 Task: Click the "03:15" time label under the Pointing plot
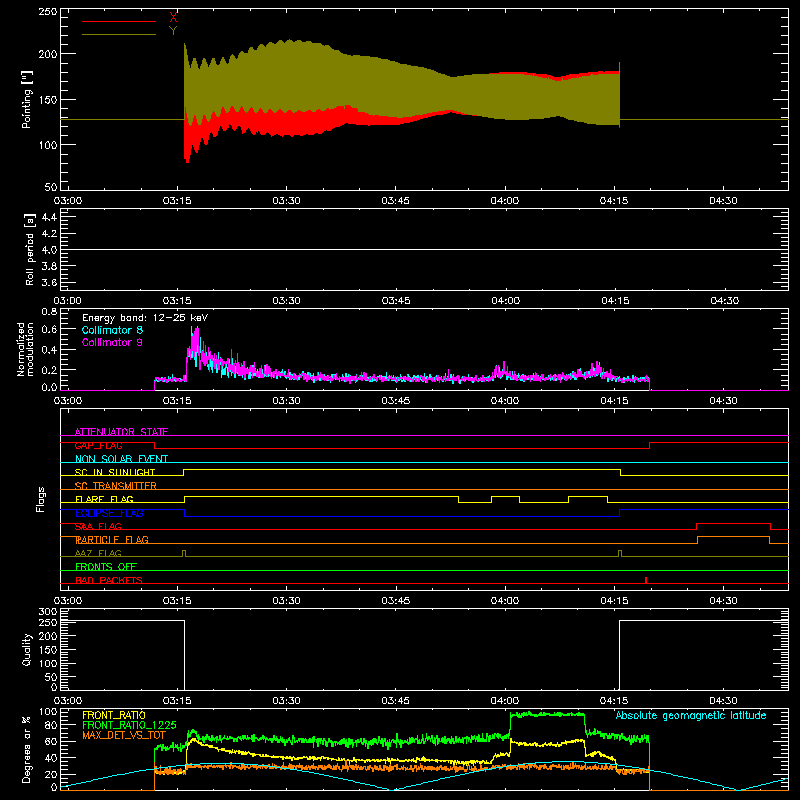click(177, 201)
